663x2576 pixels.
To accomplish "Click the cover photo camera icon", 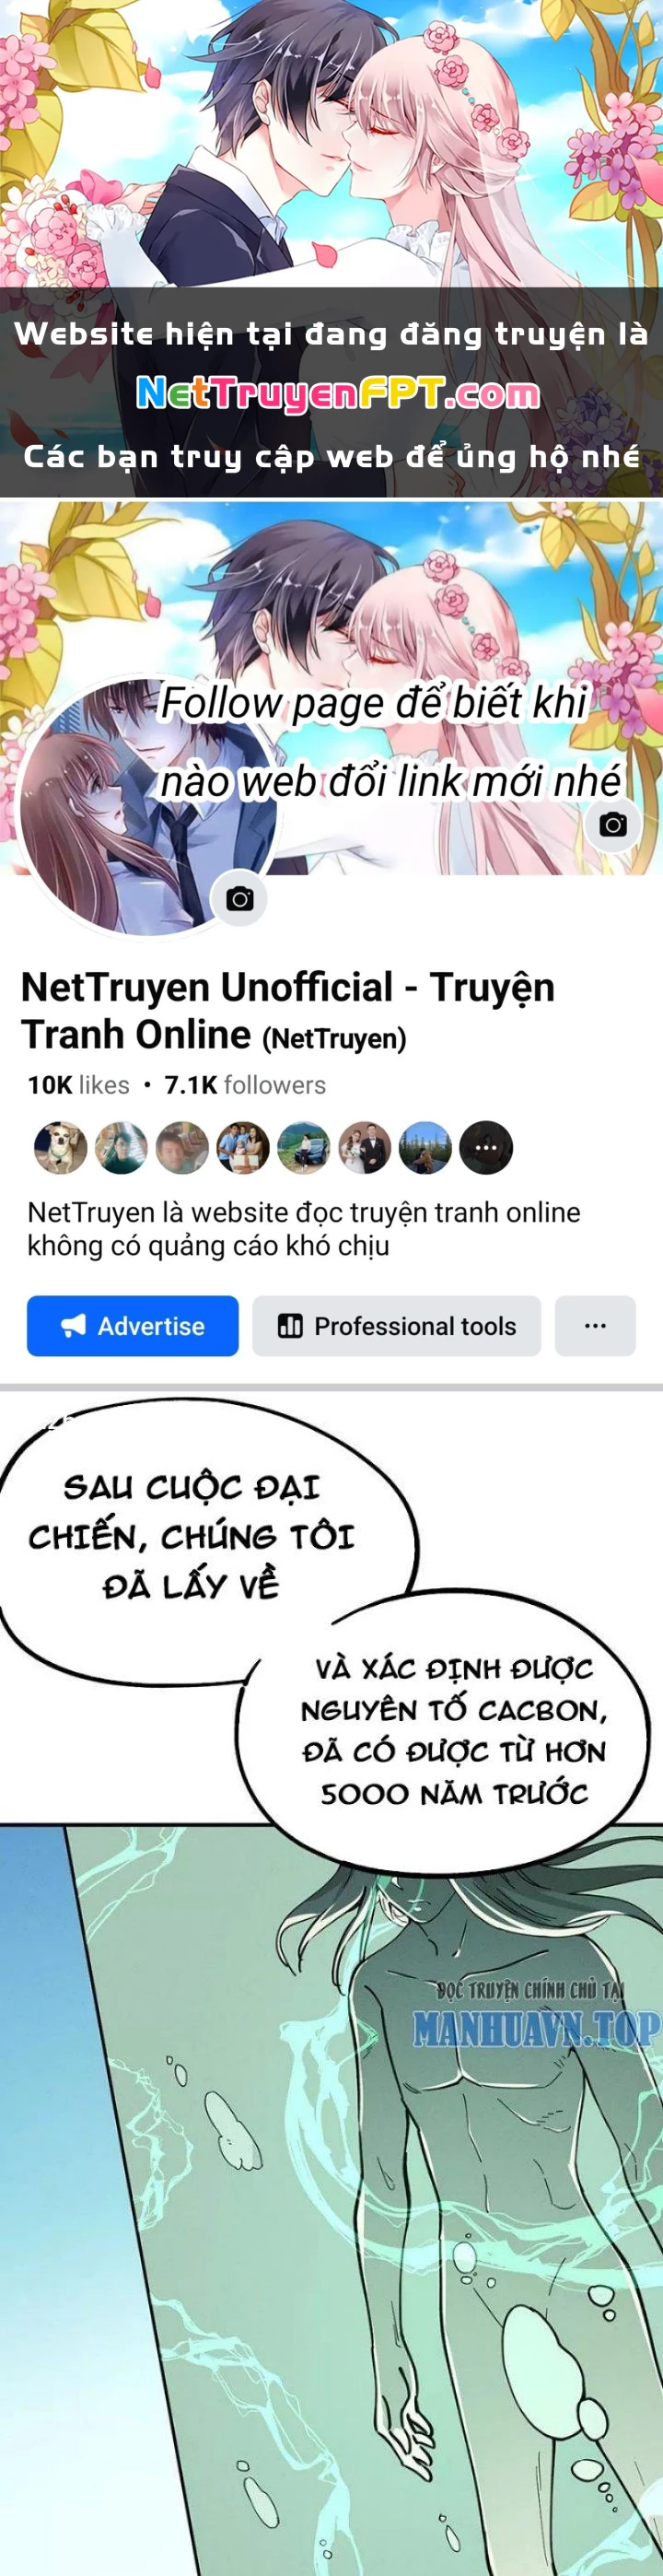I will click(612, 824).
